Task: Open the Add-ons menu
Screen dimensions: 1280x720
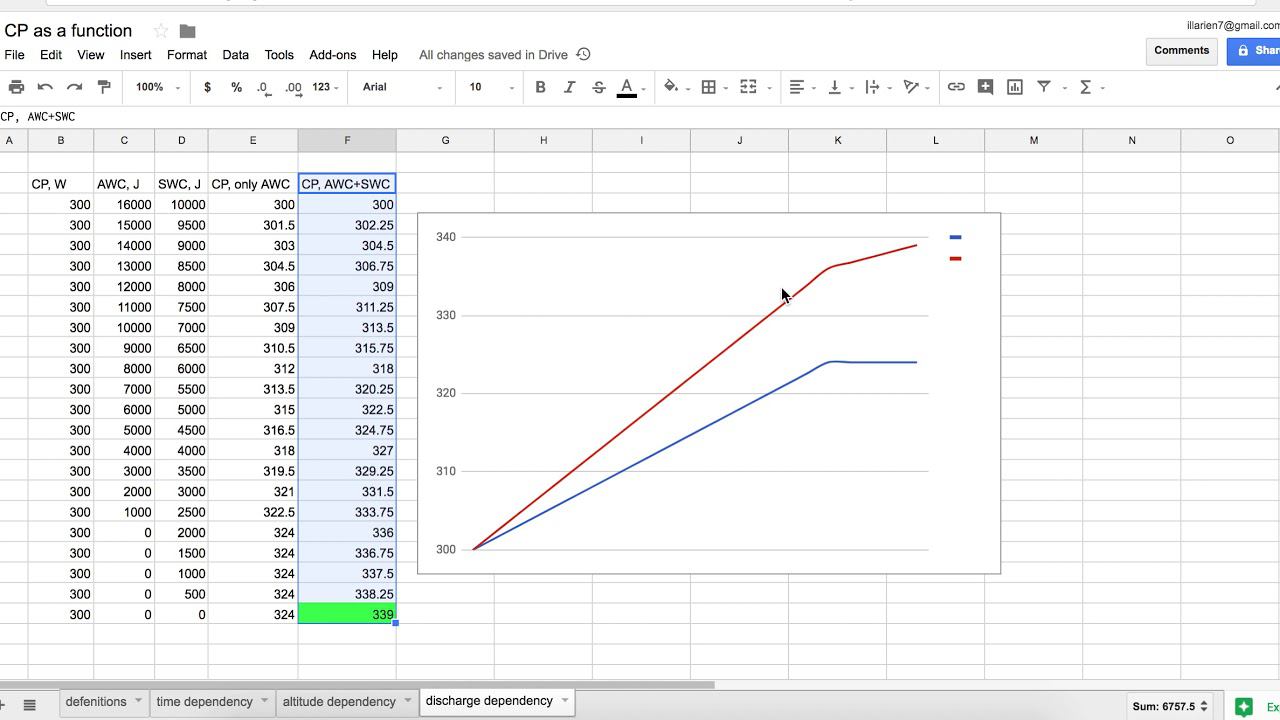Action: pos(333,55)
